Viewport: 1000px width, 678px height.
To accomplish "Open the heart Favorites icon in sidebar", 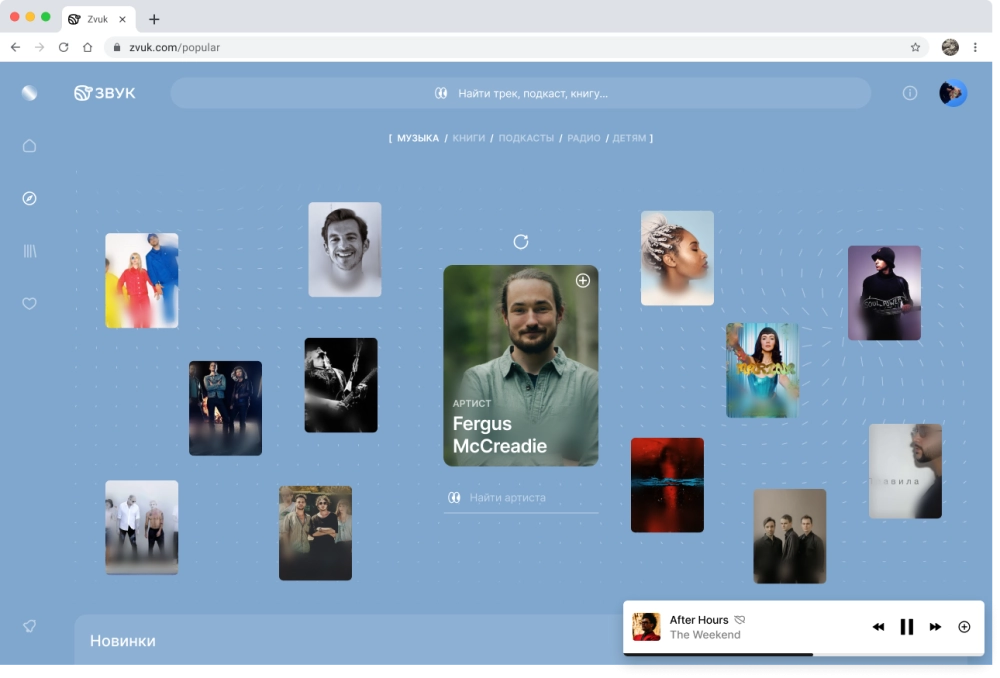I will (x=29, y=303).
